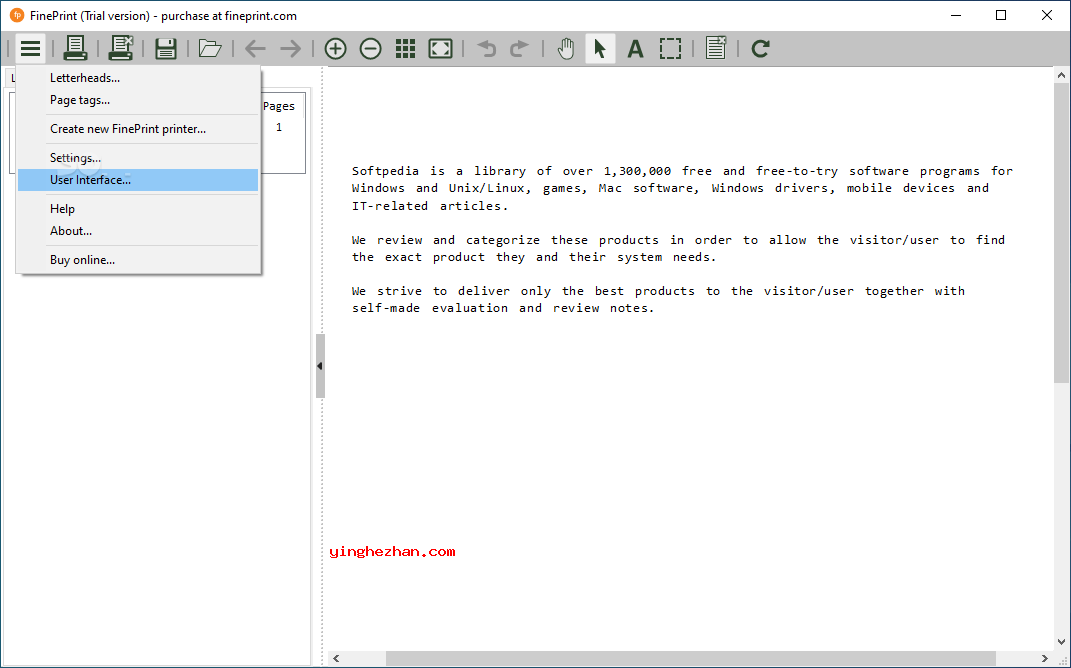Click the page count value 1
Screen dimensions: 1071x668
click(279, 127)
